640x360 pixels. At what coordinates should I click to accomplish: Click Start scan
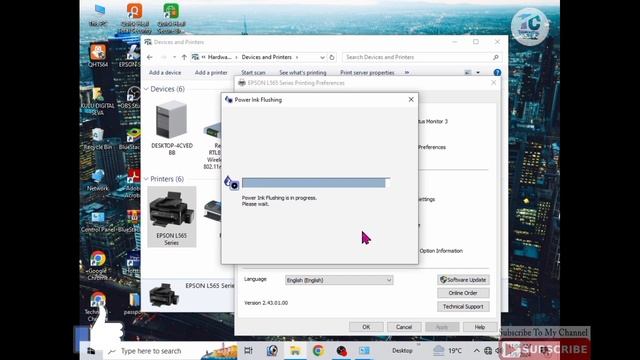(x=253, y=73)
